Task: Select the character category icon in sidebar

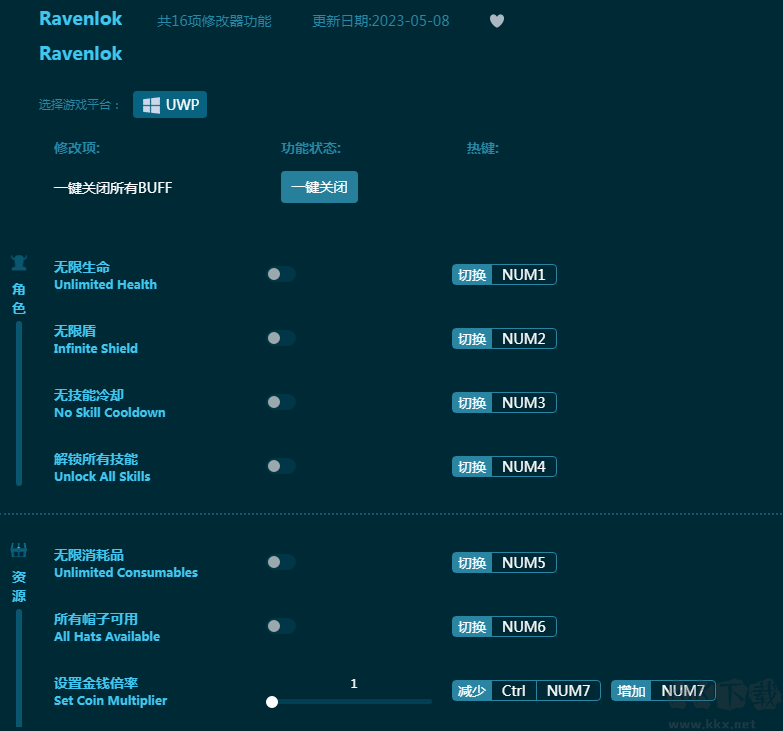Action: 19,263
